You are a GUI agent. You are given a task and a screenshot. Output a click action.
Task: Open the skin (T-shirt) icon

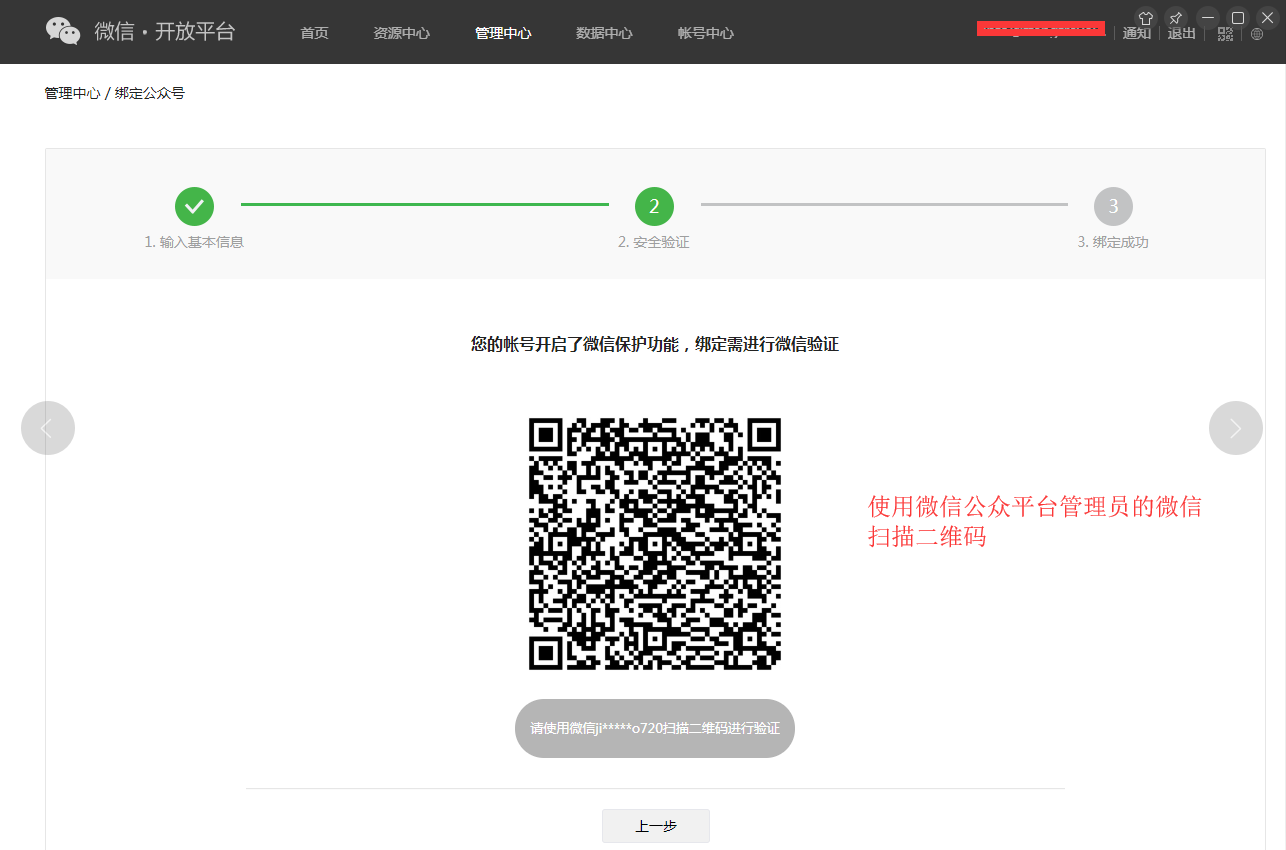point(1146,18)
